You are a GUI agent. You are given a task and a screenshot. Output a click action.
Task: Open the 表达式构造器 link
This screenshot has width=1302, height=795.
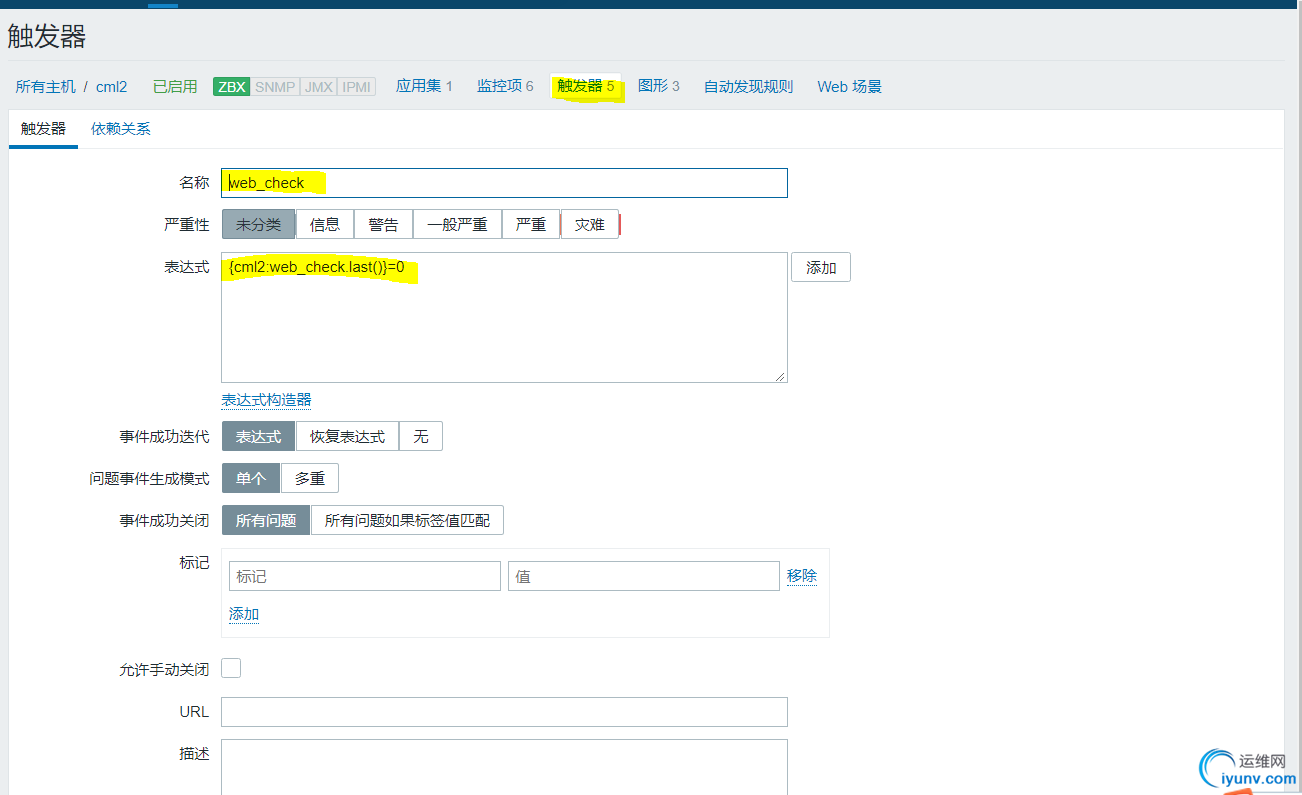click(266, 400)
